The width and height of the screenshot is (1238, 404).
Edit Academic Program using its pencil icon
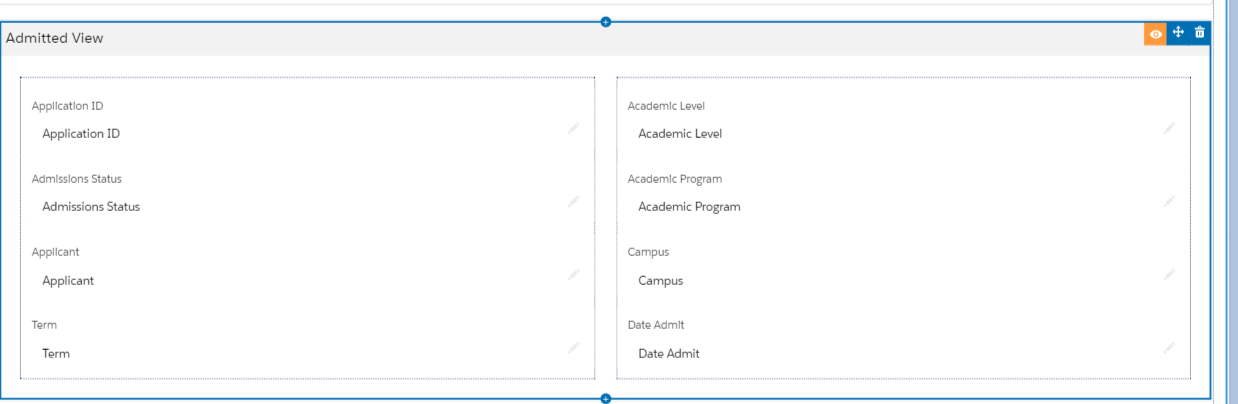pos(1169,201)
